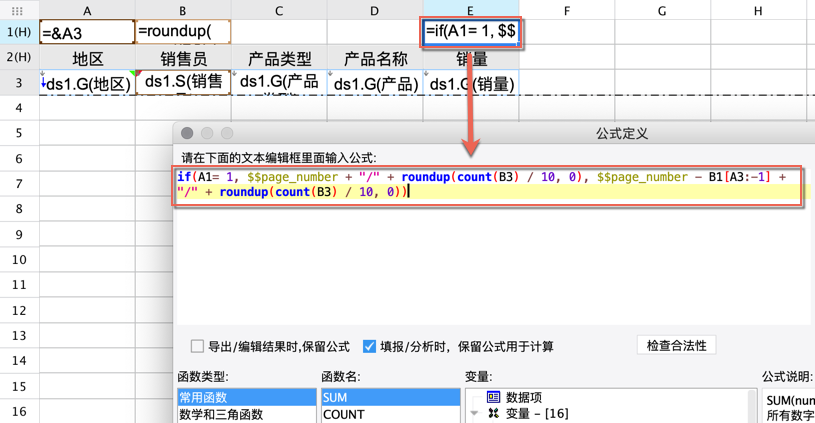Click column E header

pyautogui.click(x=471, y=10)
